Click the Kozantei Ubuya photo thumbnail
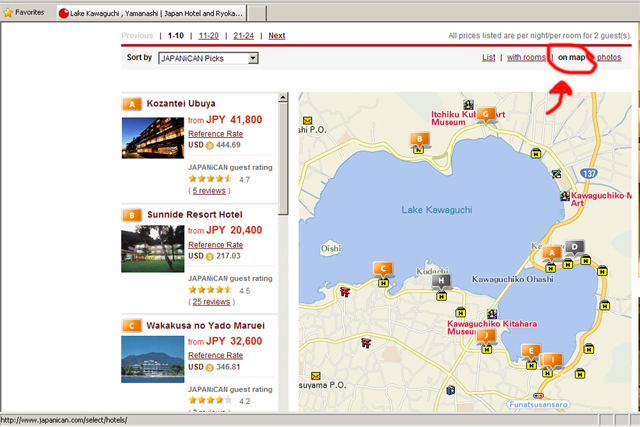The image size is (640, 427). point(153,138)
